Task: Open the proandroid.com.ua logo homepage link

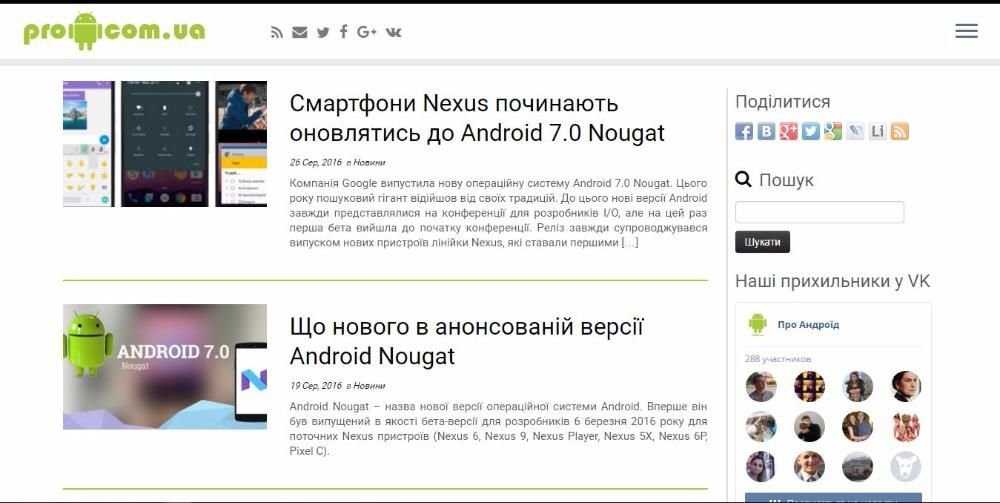Action: click(x=114, y=31)
